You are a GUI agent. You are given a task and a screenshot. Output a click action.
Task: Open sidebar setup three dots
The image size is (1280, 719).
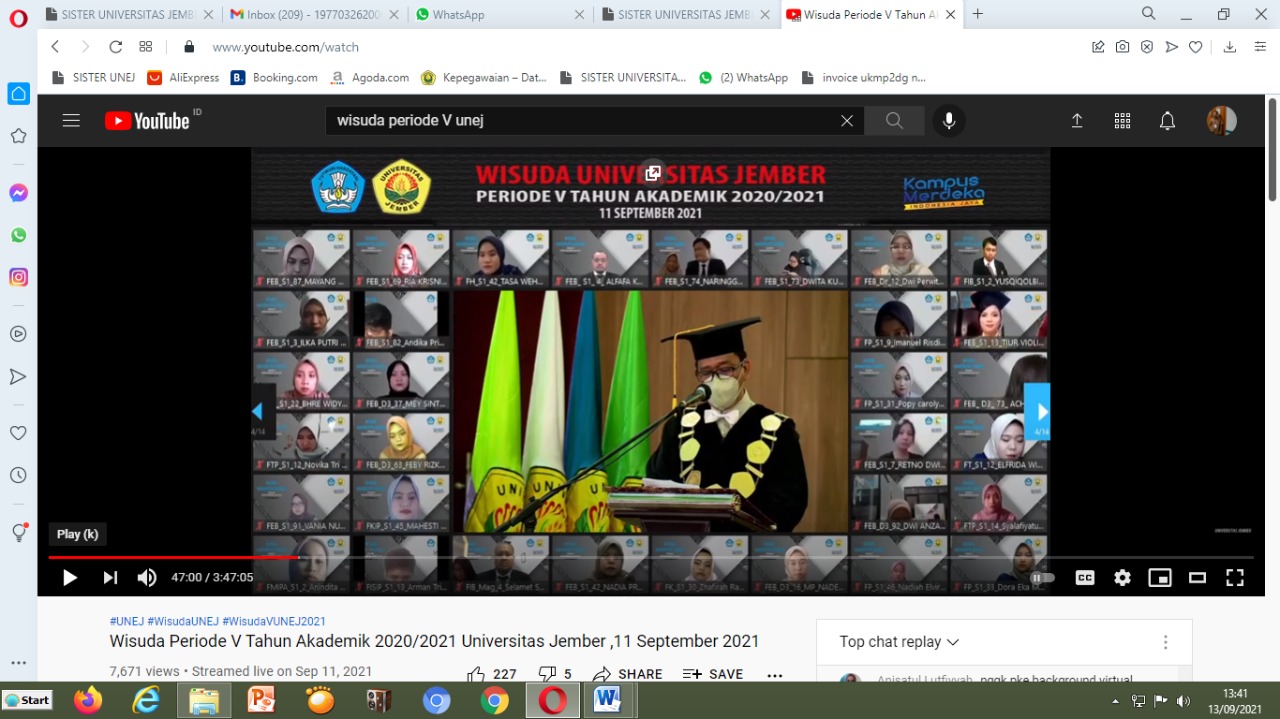18,662
